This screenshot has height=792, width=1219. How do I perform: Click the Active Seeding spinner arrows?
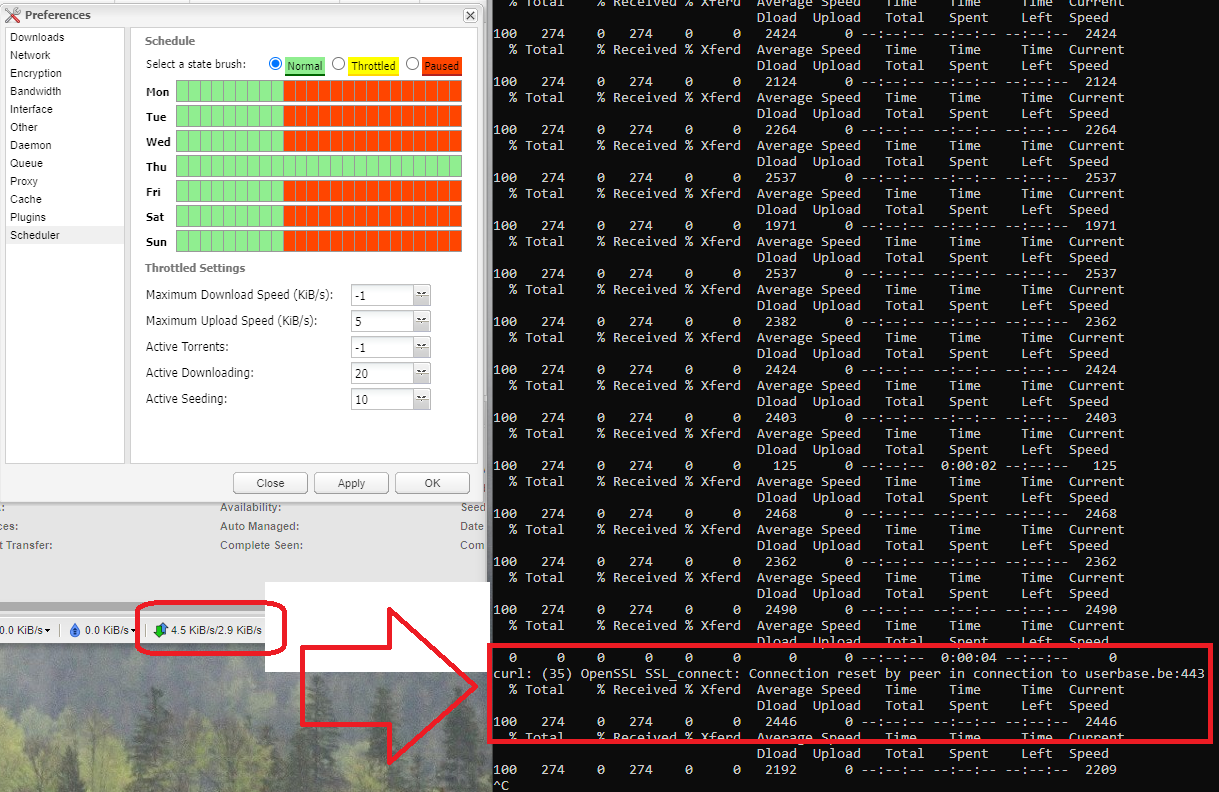[422, 399]
